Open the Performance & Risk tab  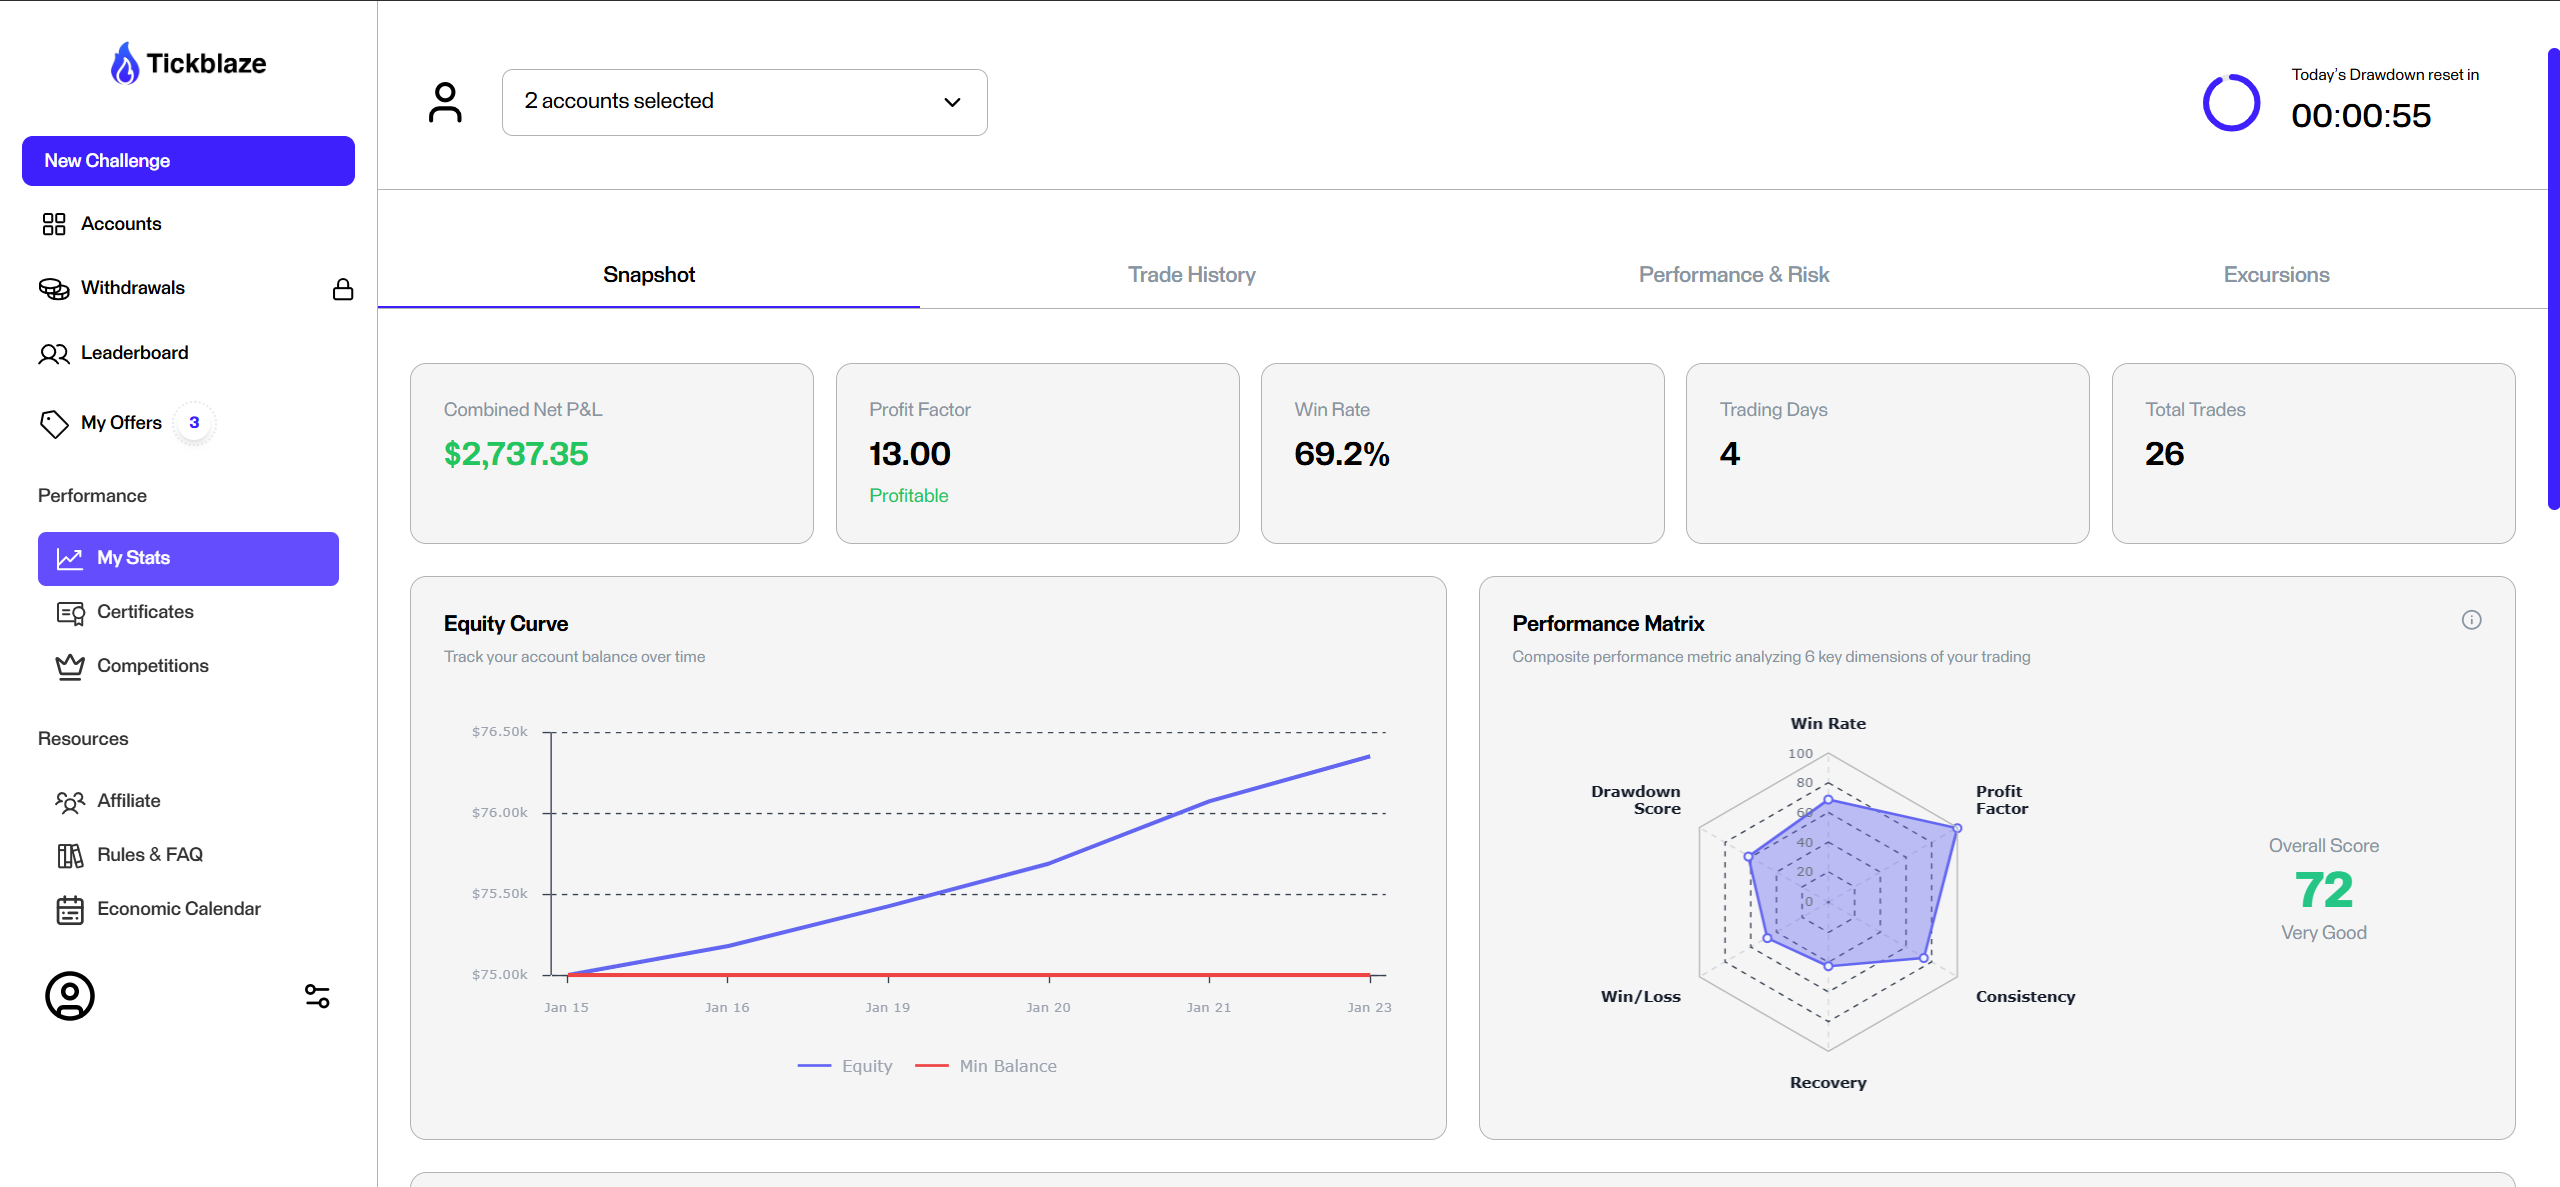[x=1733, y=275]
